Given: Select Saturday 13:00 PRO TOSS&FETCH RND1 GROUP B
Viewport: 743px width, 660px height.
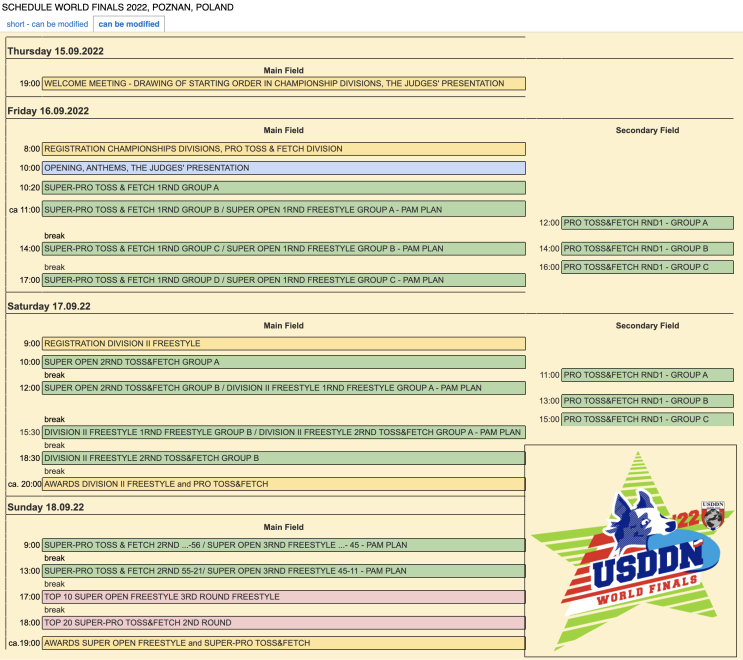Looking at the screenshot, I should pyautogui.click(x=647, y=401).
